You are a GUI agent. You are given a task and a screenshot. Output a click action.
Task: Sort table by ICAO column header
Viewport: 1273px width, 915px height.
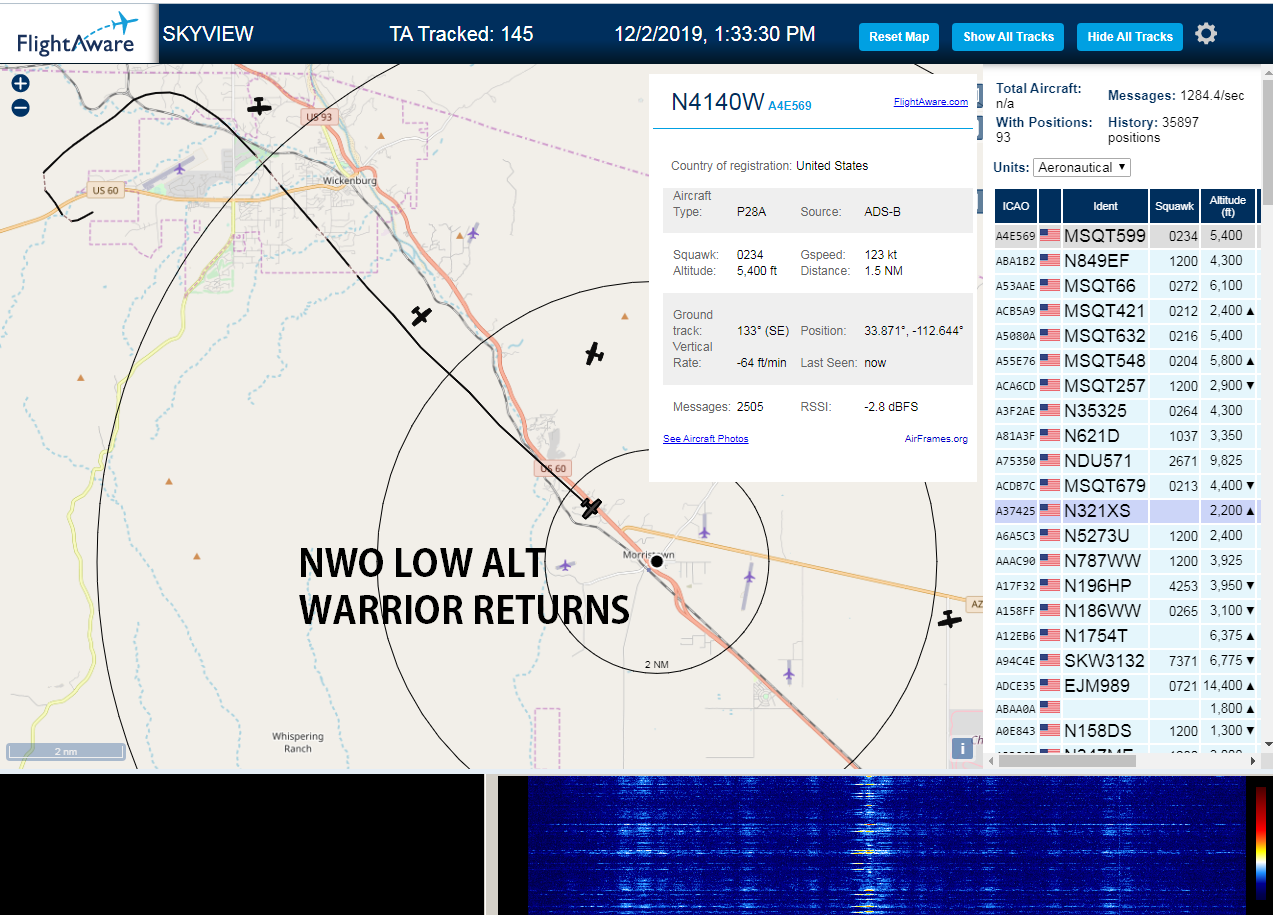pyautogui.click(x=1016, y=206)
